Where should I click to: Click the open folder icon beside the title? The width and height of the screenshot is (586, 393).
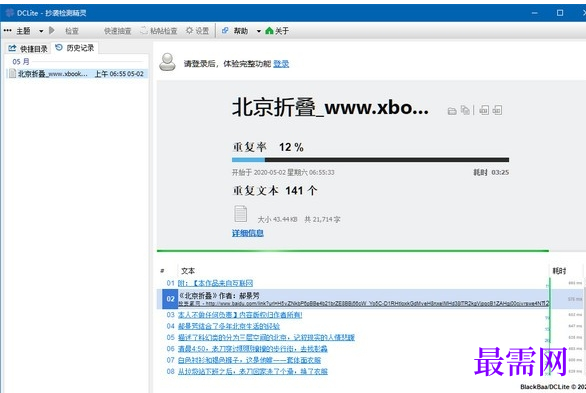pyautogui.click(x=452, y=111)
